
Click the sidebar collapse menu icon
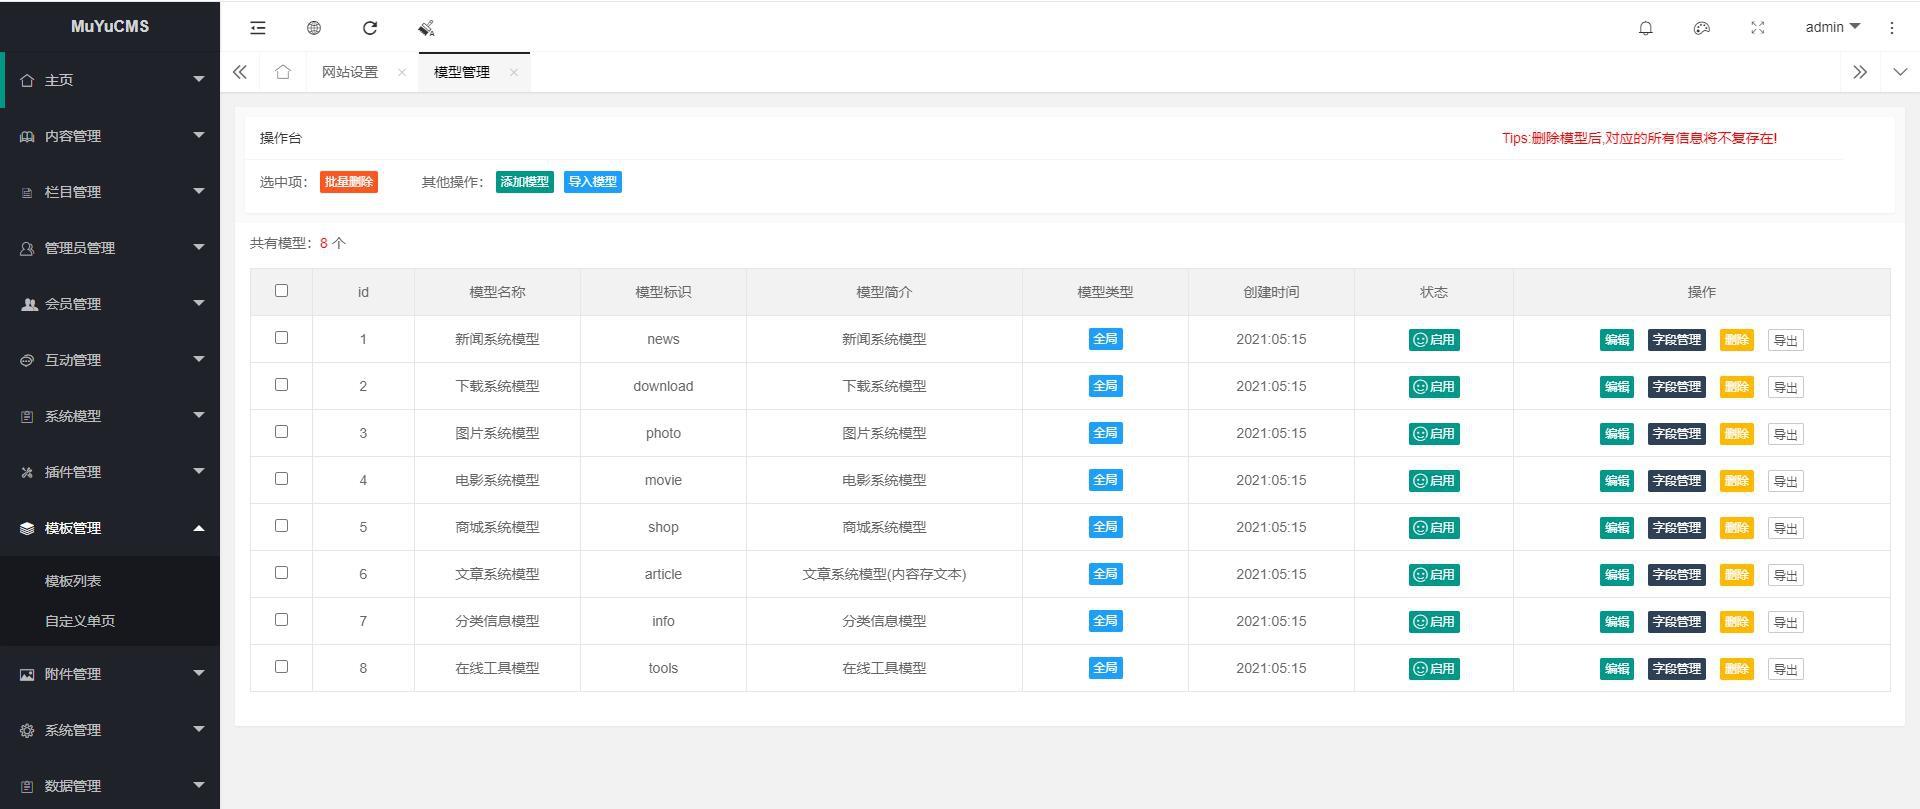point(258,28)
